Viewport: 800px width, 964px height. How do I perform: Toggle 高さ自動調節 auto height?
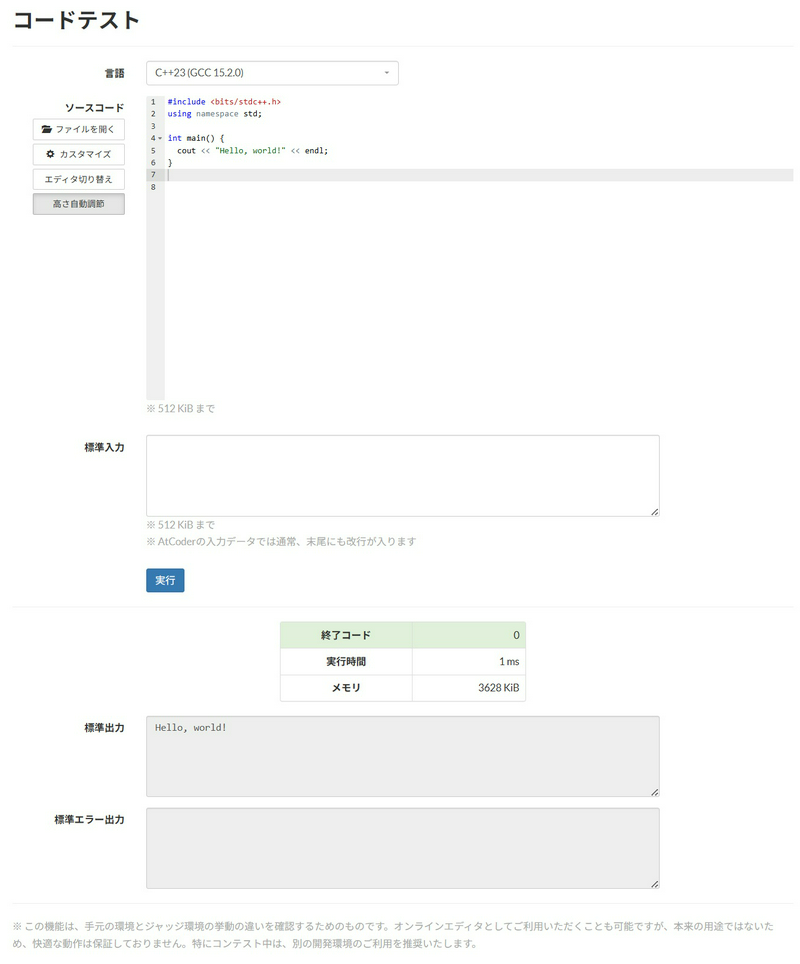pos(78,204)
